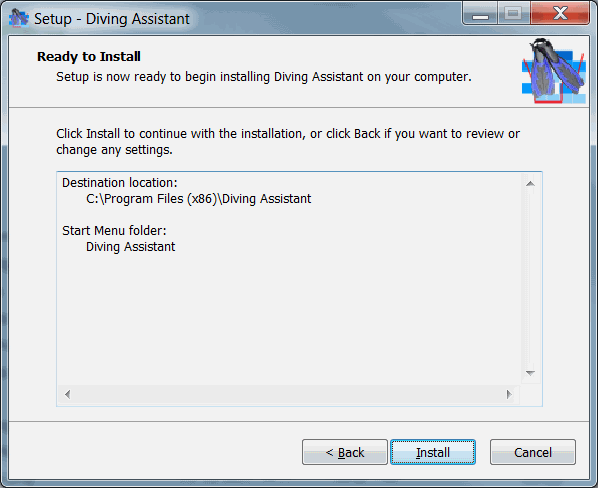The height and width of the screenshot is (488, 598).
Task: Click the "Ready to Install" heading
Action: tap(89, 56)
